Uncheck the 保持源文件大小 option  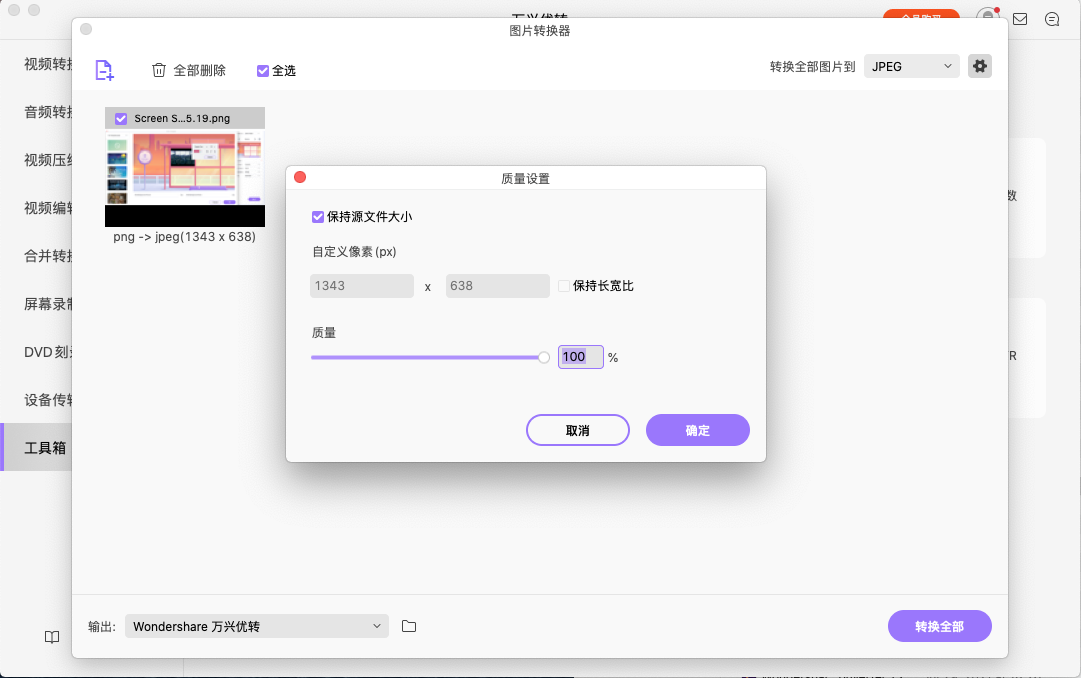[316, 216]
